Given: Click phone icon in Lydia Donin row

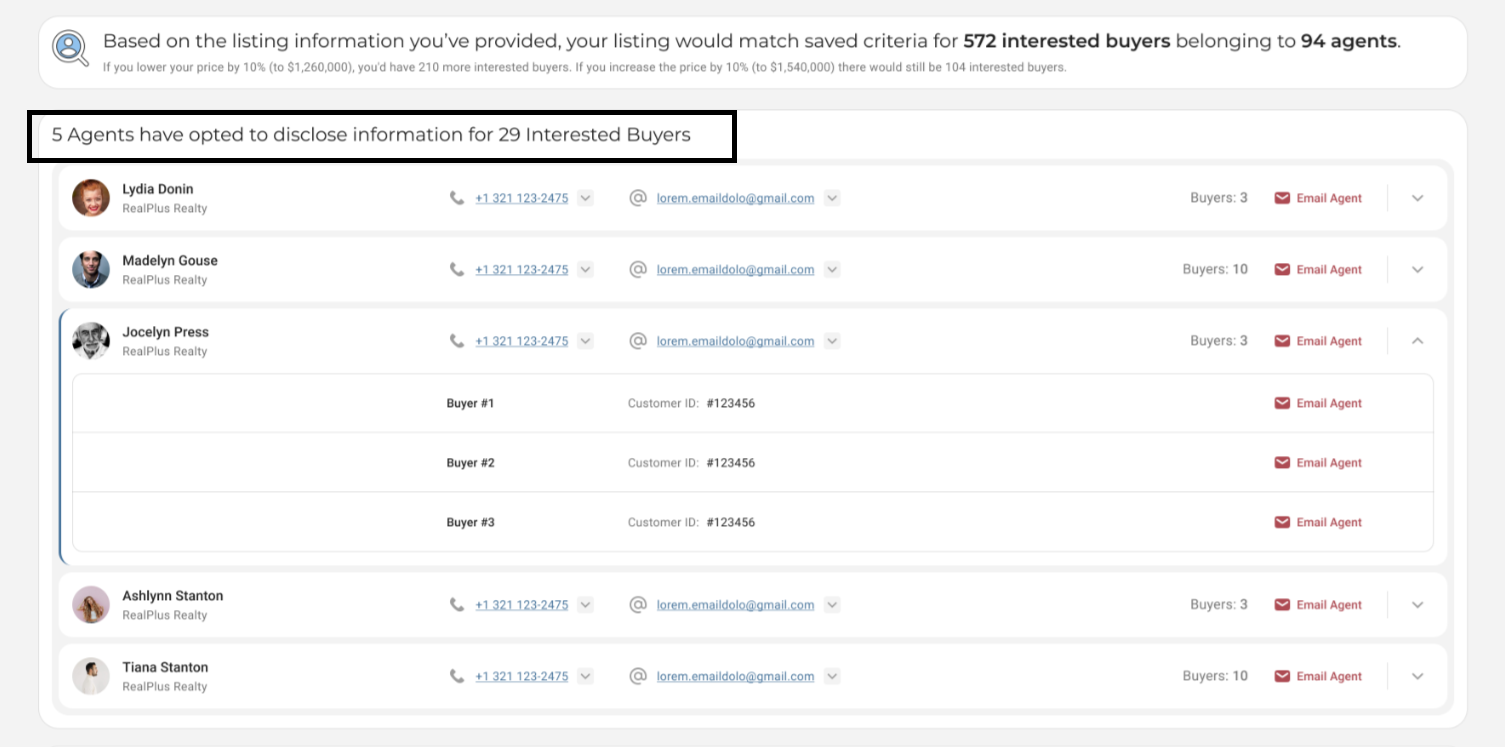Looking at the screenshot, I should tap(457, 198).
